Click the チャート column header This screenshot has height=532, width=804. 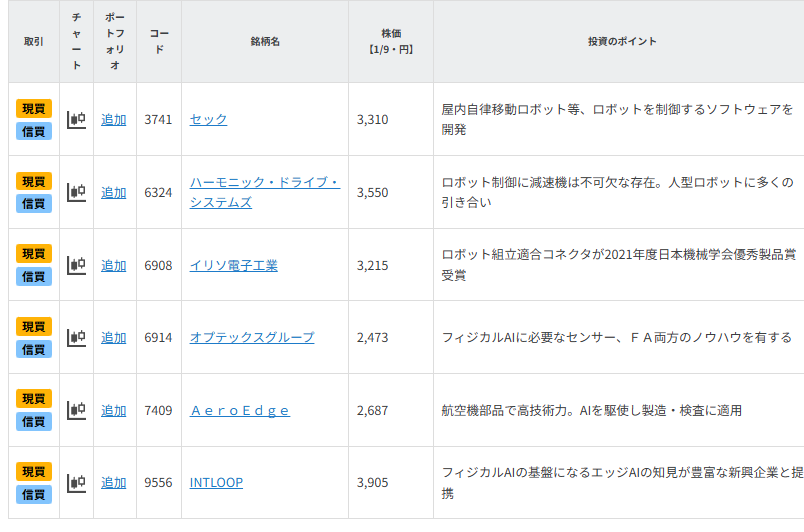[76, 42]
